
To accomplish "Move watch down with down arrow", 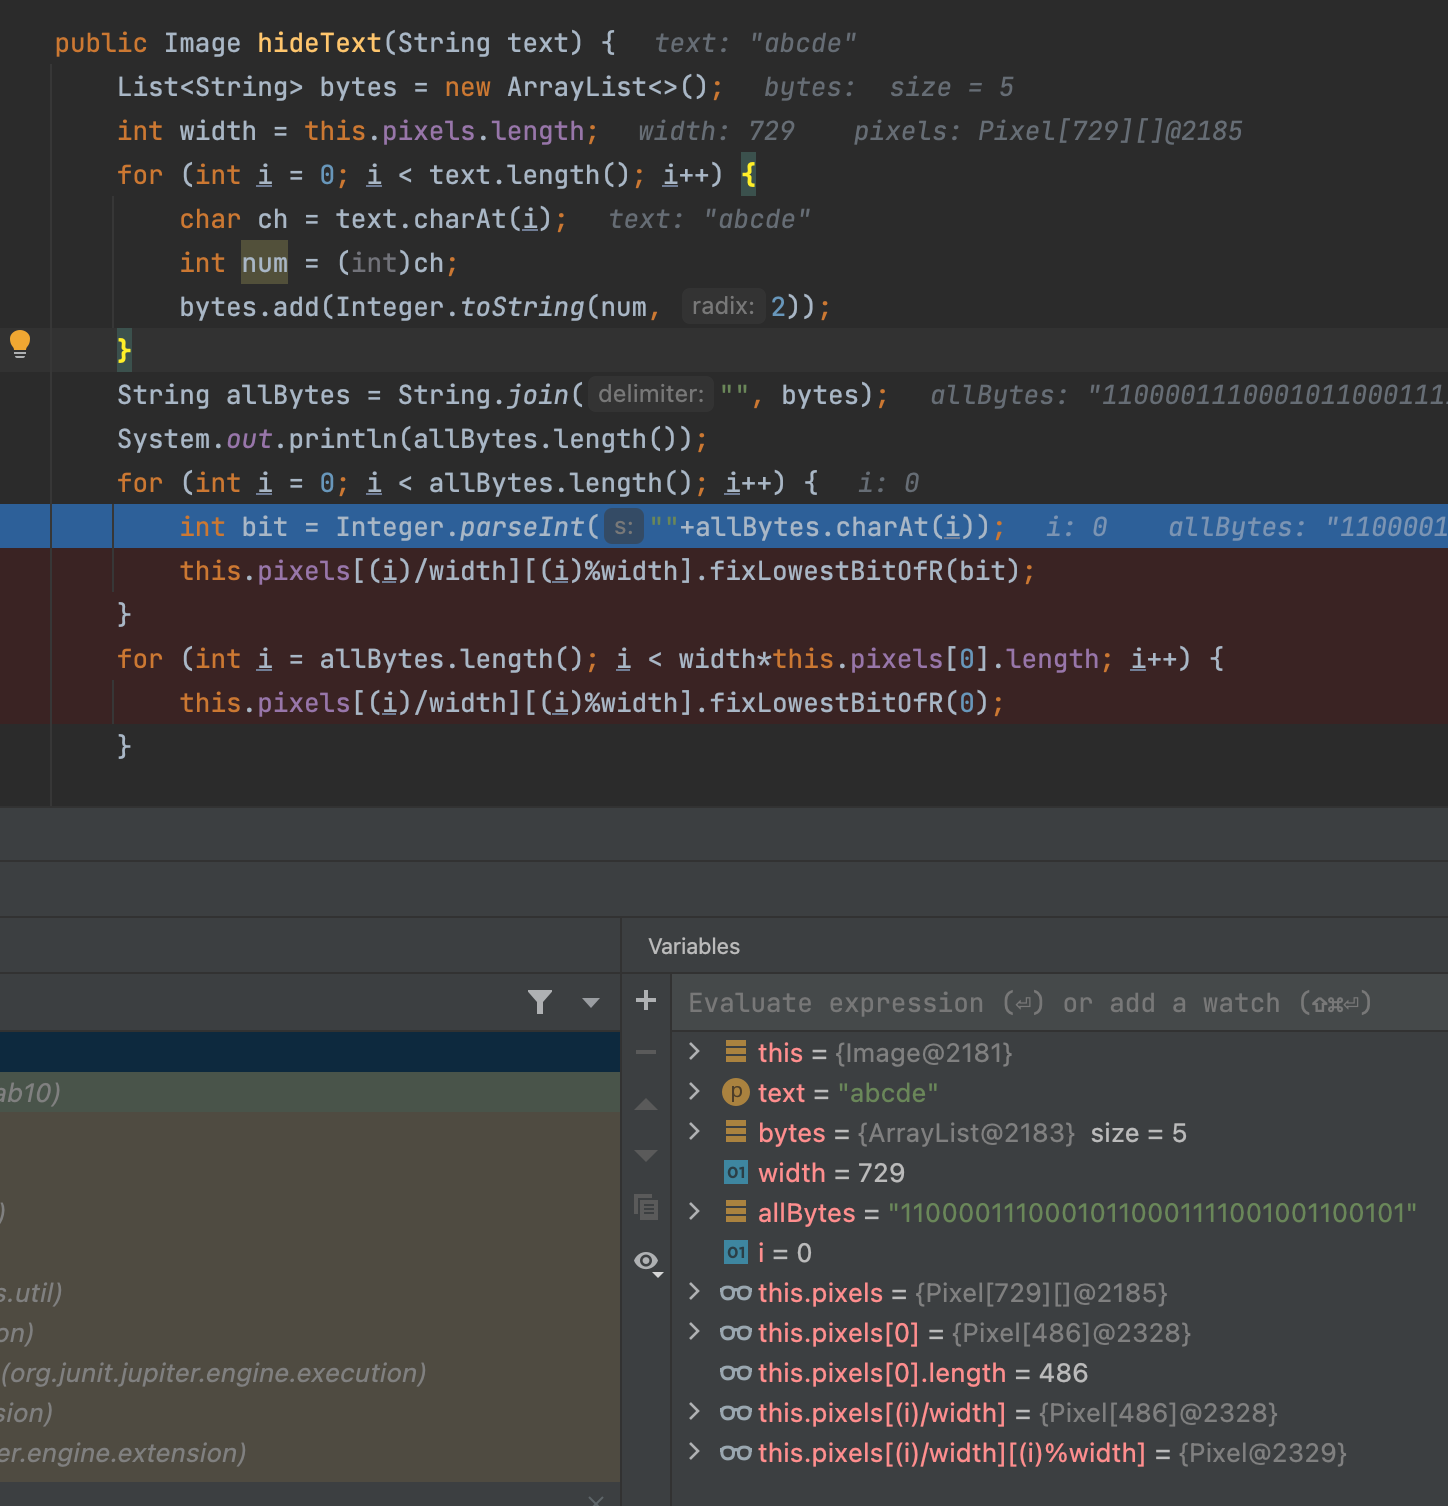I will tap(646, 1156).
